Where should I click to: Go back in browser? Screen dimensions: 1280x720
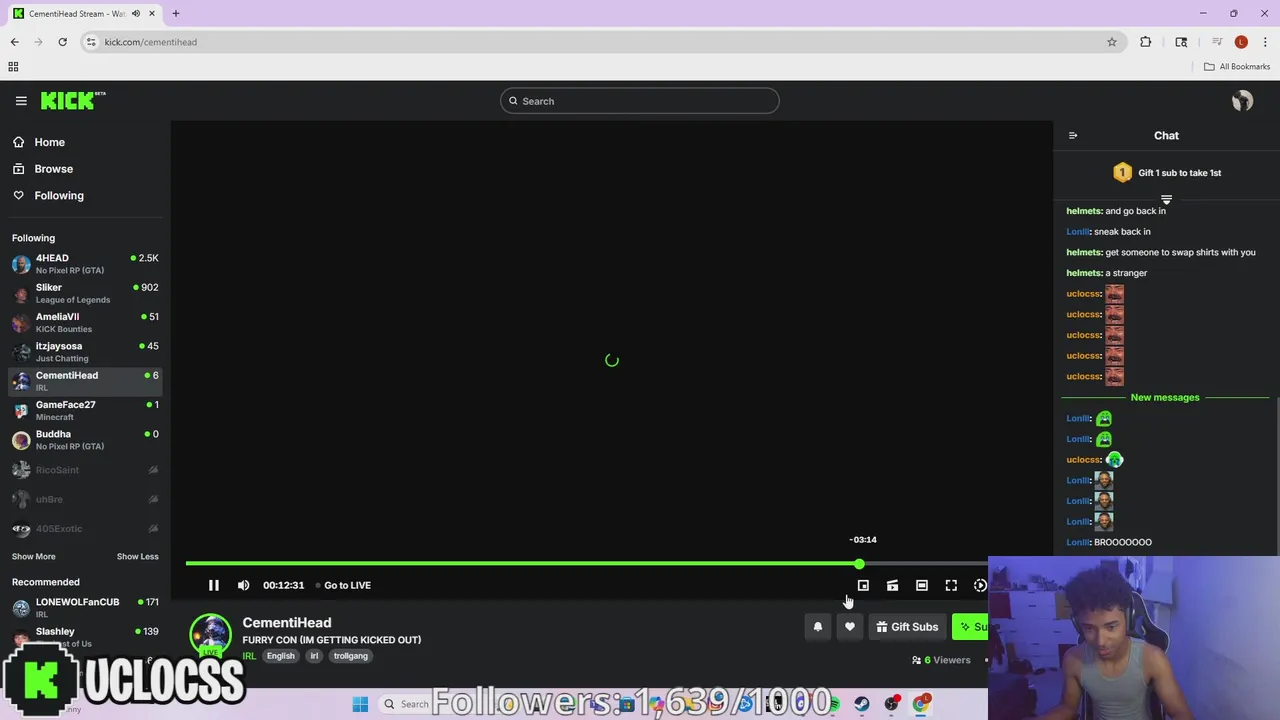pyautogui.click(x=14, y=42)
